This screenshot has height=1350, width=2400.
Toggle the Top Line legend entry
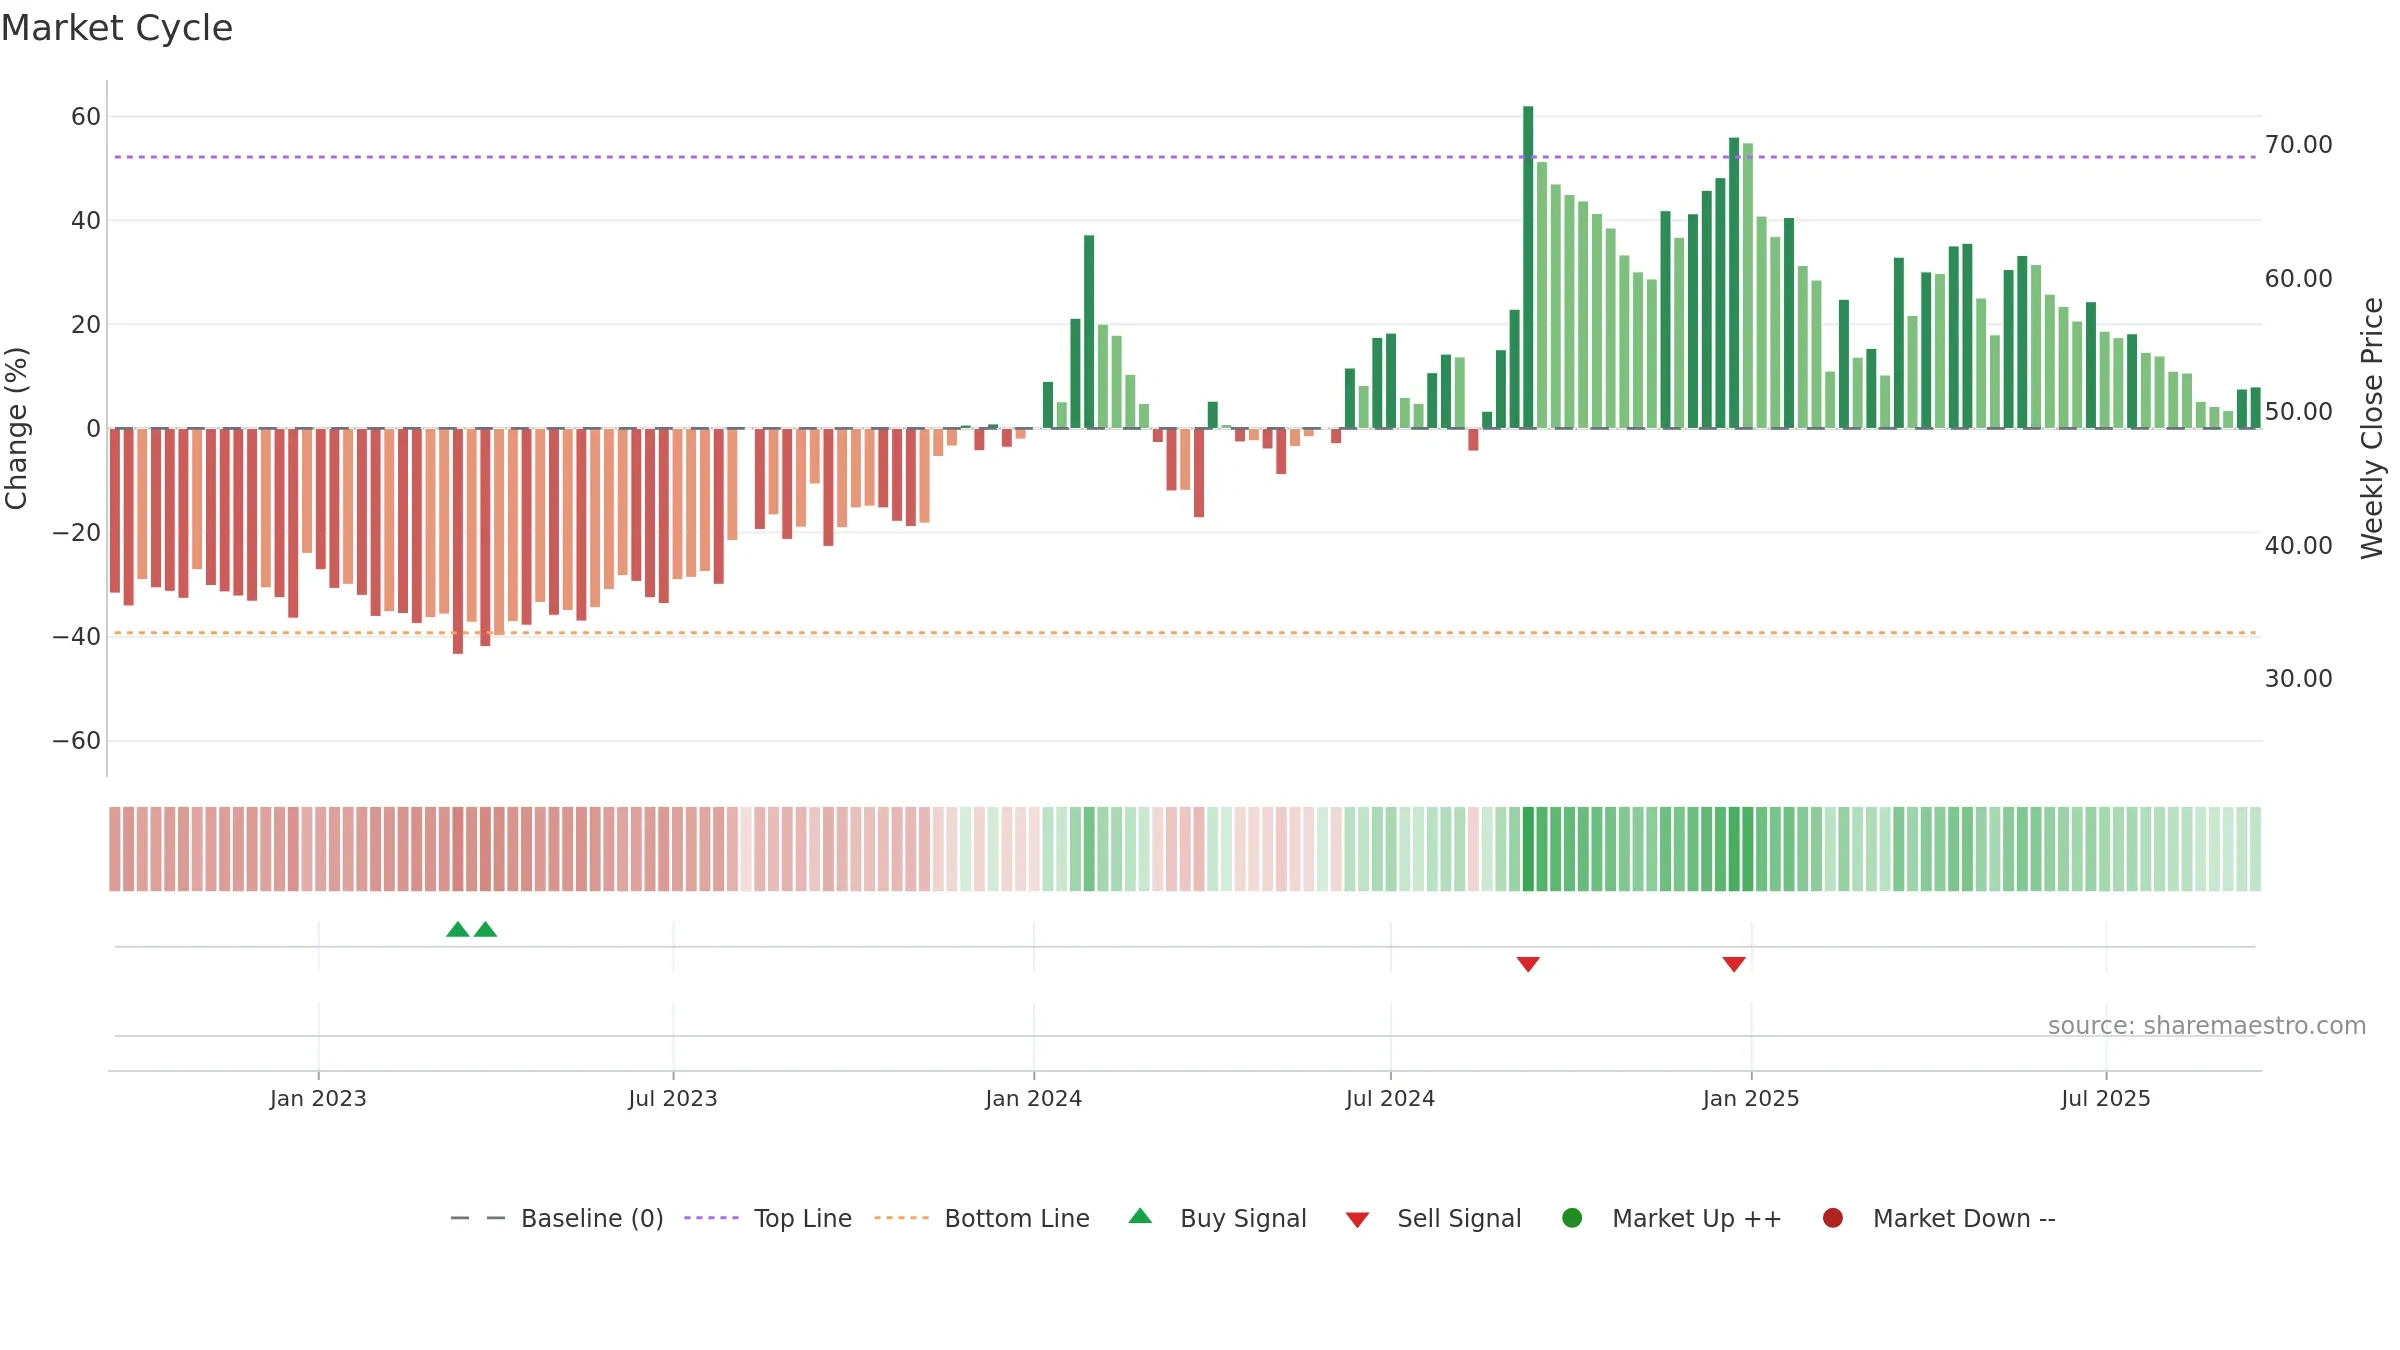(x=768, y=1218)
